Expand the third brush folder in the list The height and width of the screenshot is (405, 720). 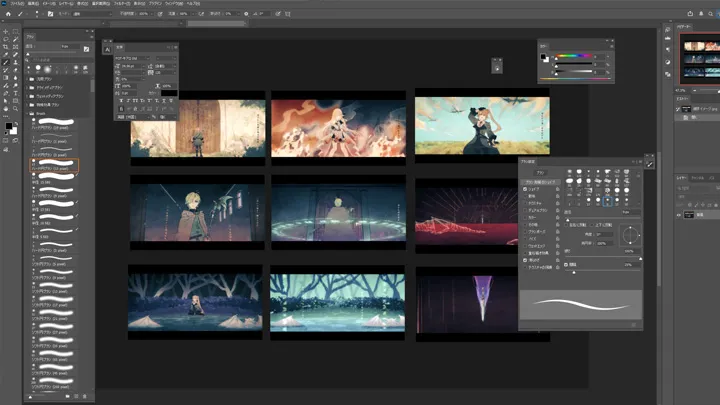point(27,96)
